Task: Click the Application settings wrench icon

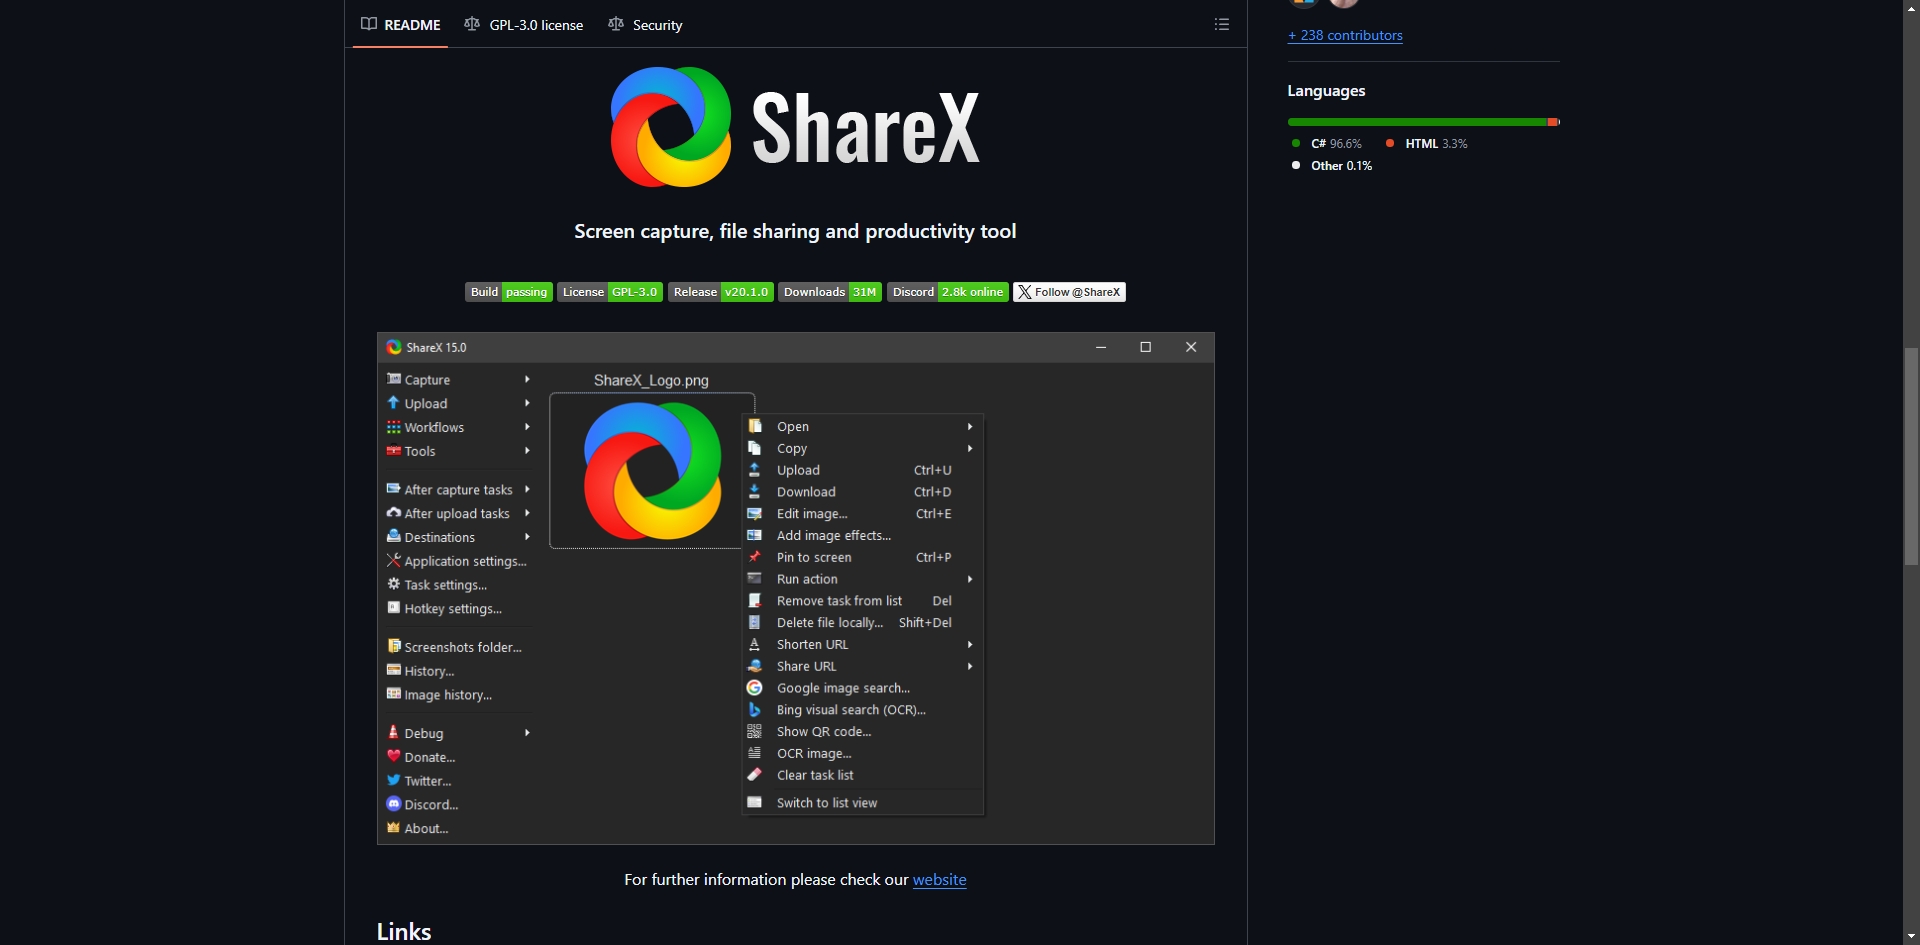Action: (x=394, y=561)
